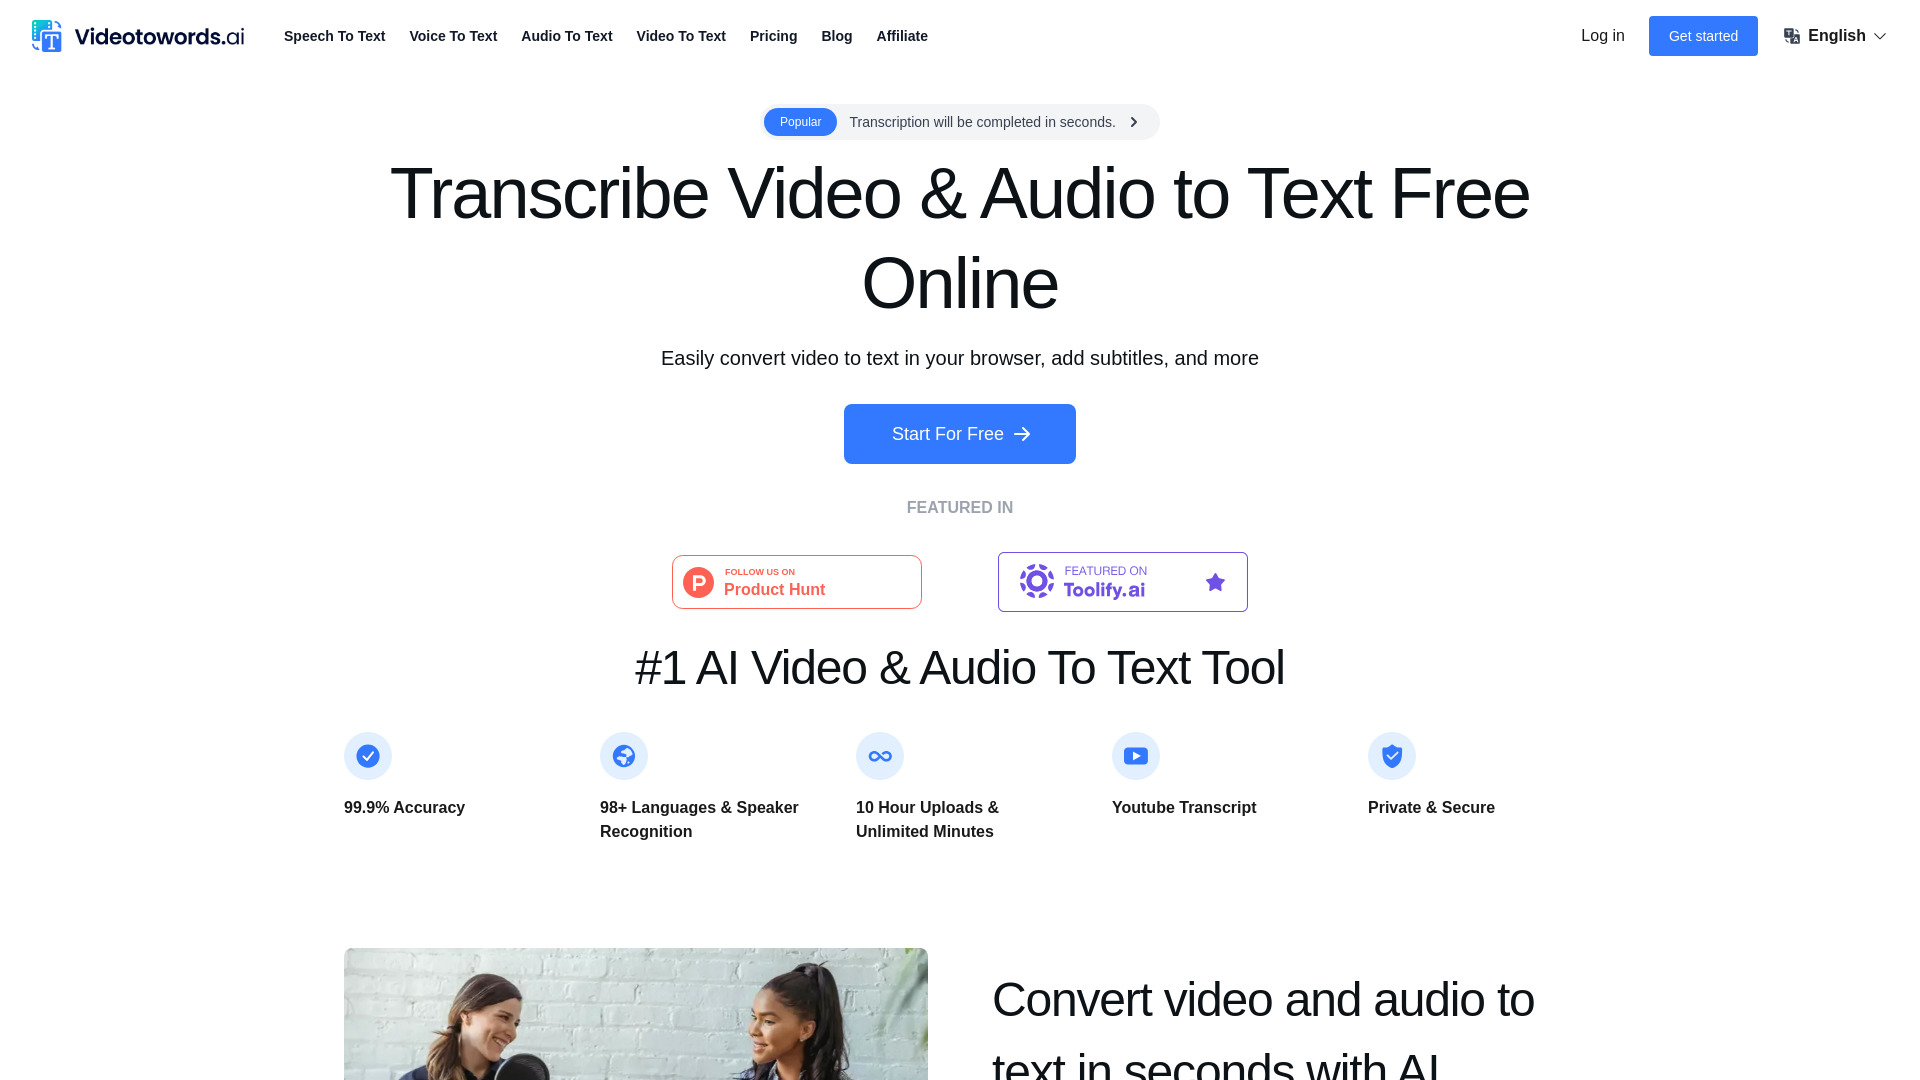Click the Blog navigation item
Viewport: 1920px width, 1080px height.
pos(836,36)
